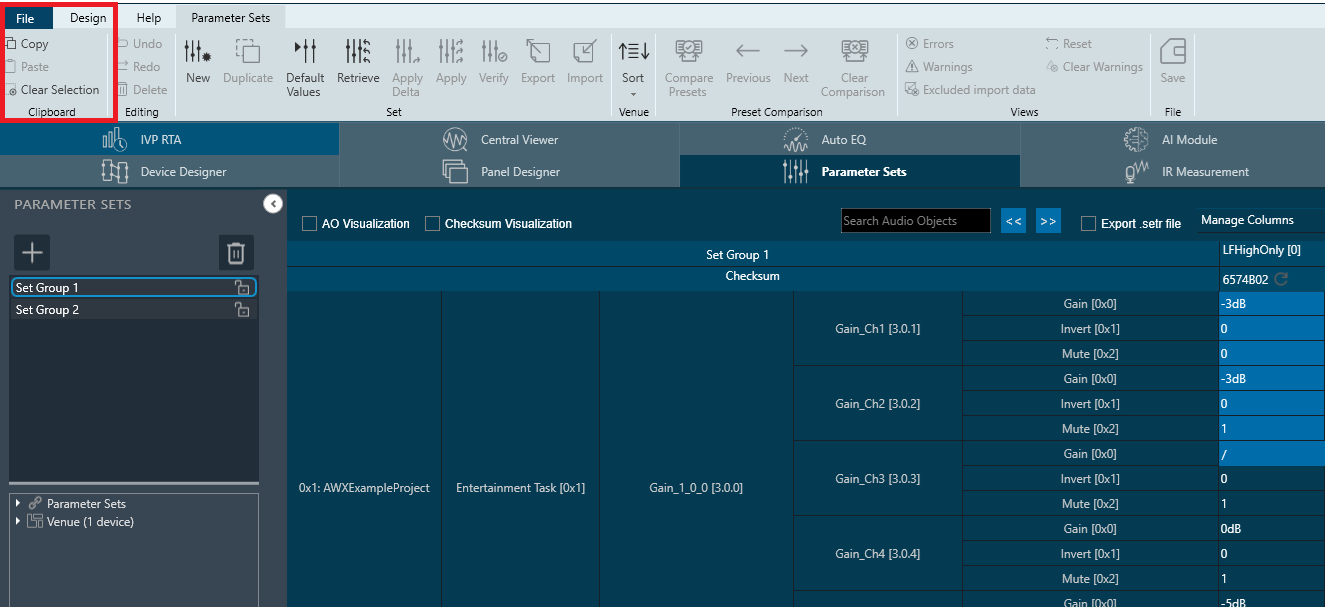This screenshot has width=1325, height=607.
Task: Enable the AO Visualization checkbox
Action: [310, 224]
